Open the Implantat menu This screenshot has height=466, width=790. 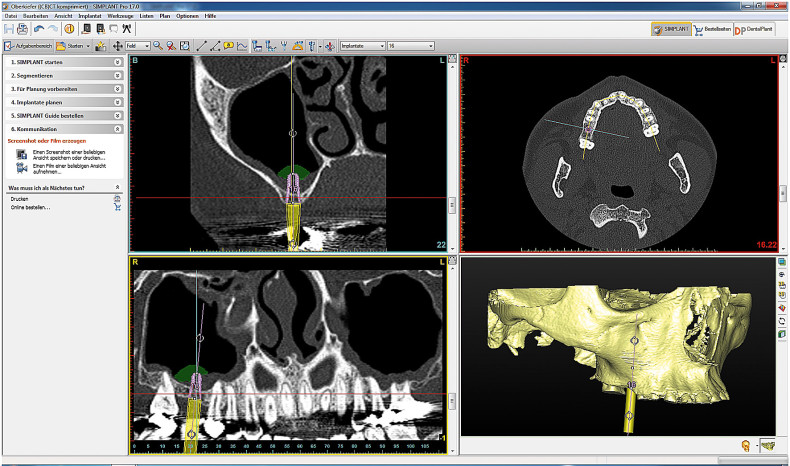[90, 16]
